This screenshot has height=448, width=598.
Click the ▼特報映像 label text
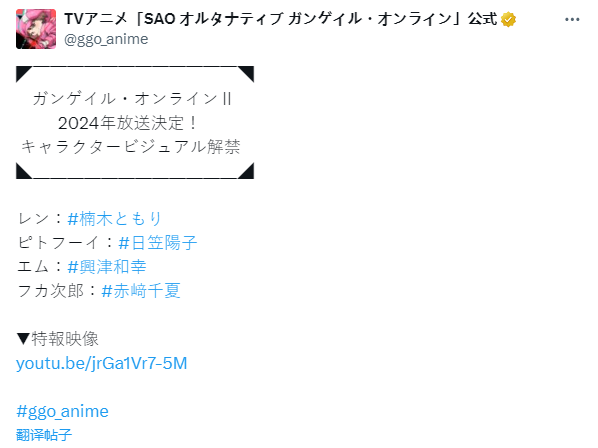click(57, 339)
